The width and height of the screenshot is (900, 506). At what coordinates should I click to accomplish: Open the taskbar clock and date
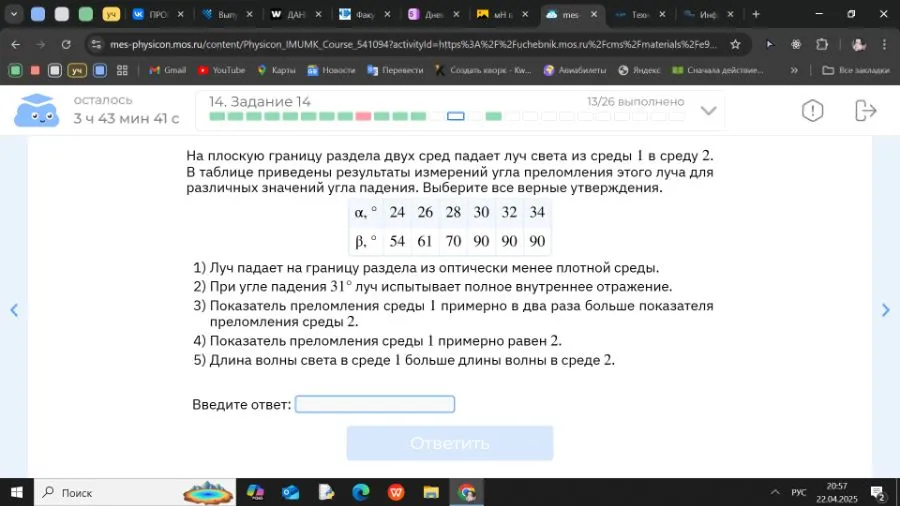(x=837, y=492)
